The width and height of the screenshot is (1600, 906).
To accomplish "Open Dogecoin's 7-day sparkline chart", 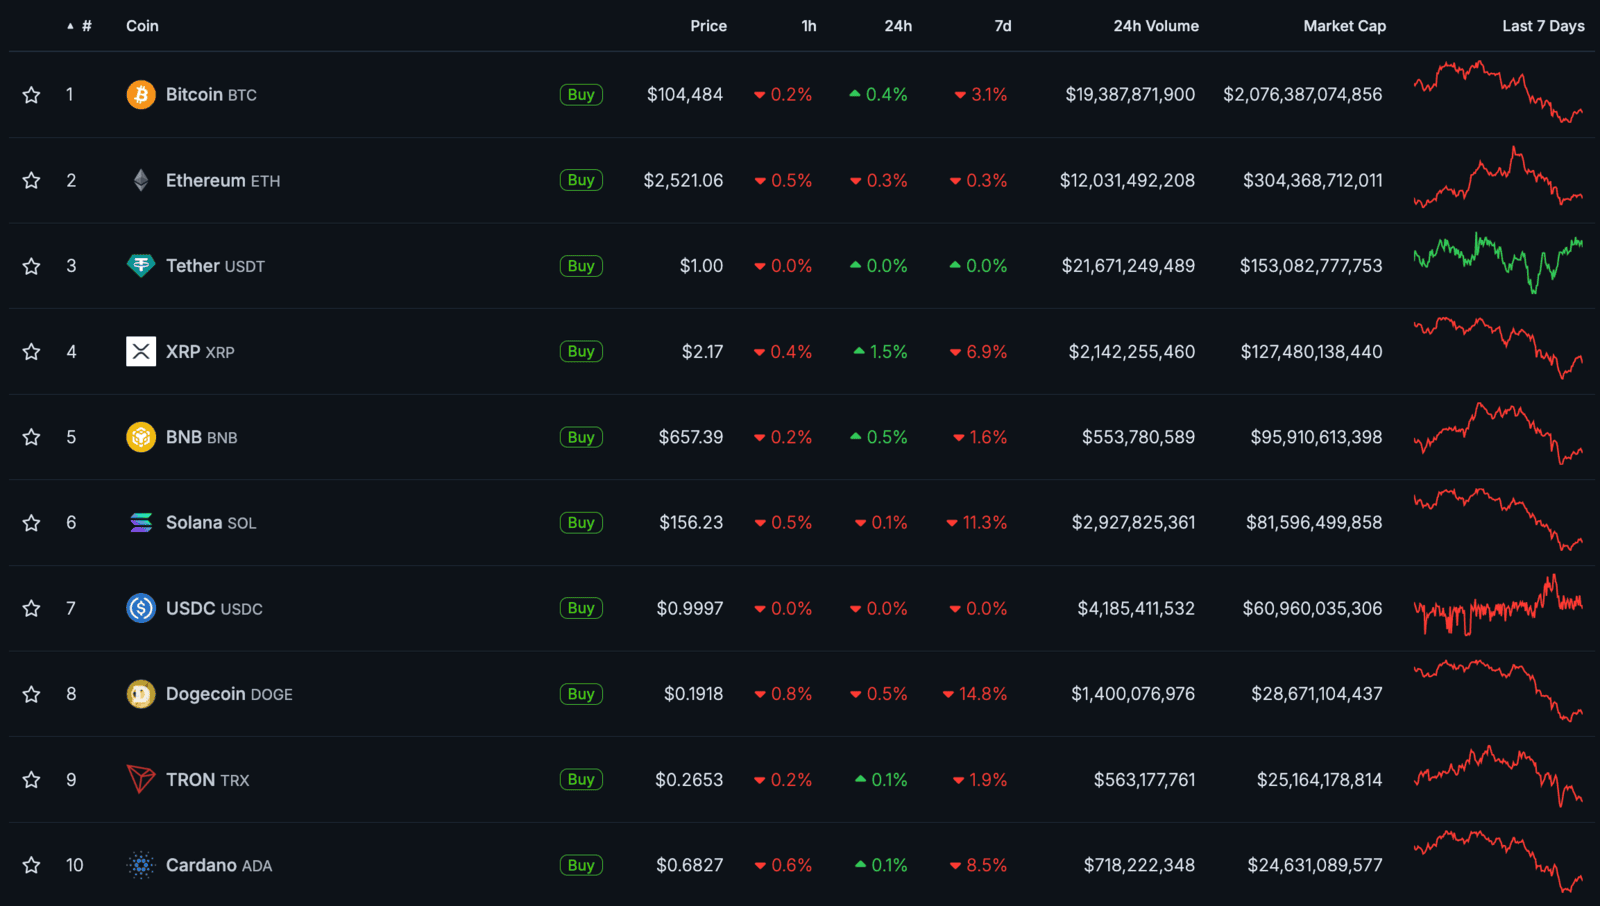I will 1498,690.
